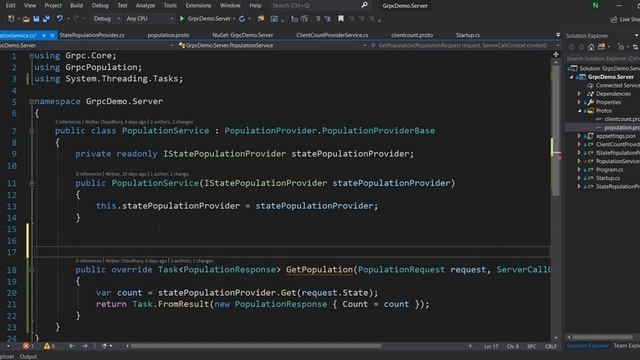Image resolution: width=640 pixels, height=360 pixels.
Task: Toggle pin on the PopulationService.cs tab
Action: [44, 36]
